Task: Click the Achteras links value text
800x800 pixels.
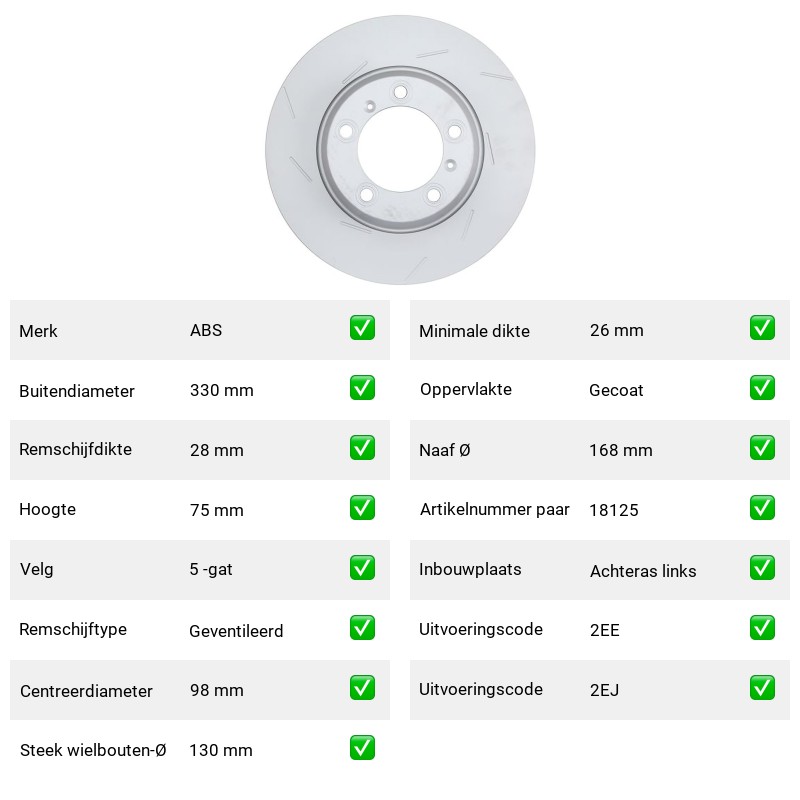Action: click(x=643, y=571)
